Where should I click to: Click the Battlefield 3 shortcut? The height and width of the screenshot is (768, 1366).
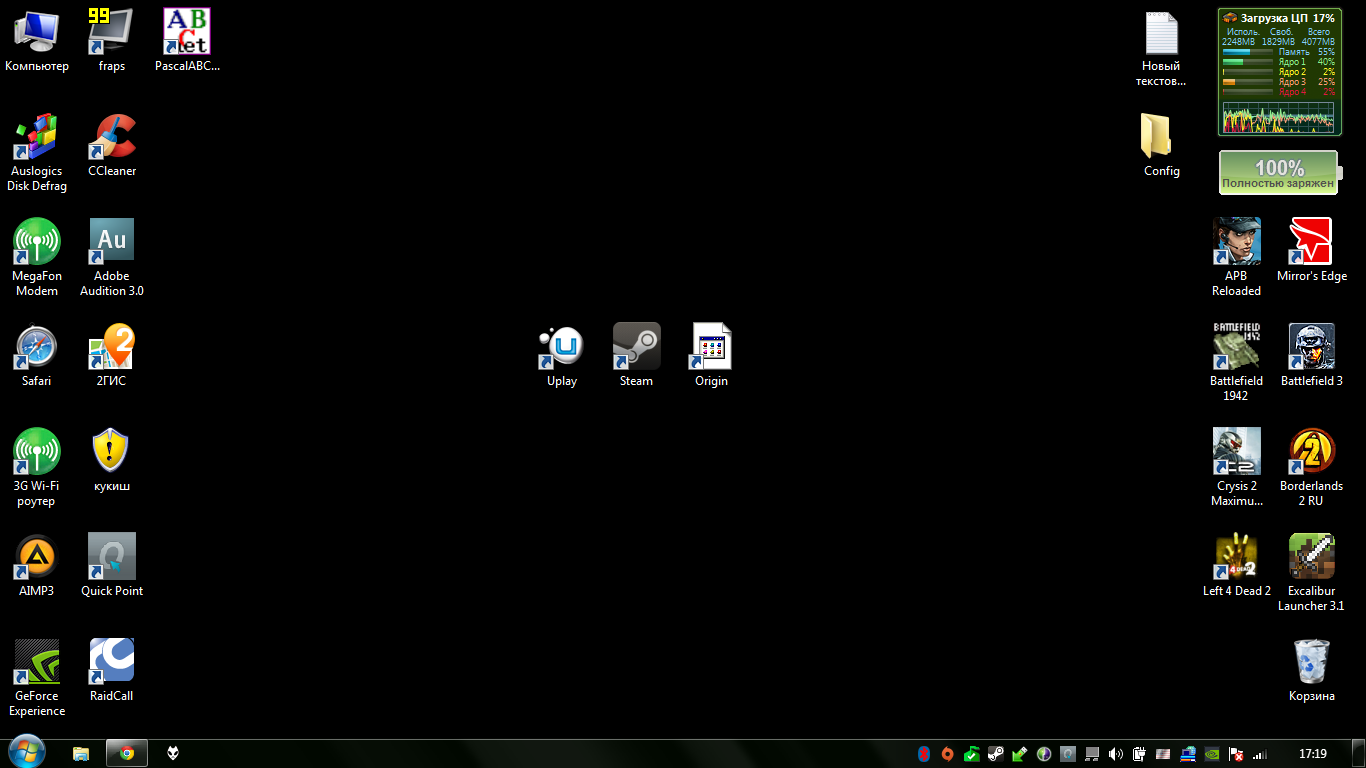pos(1312,355)
